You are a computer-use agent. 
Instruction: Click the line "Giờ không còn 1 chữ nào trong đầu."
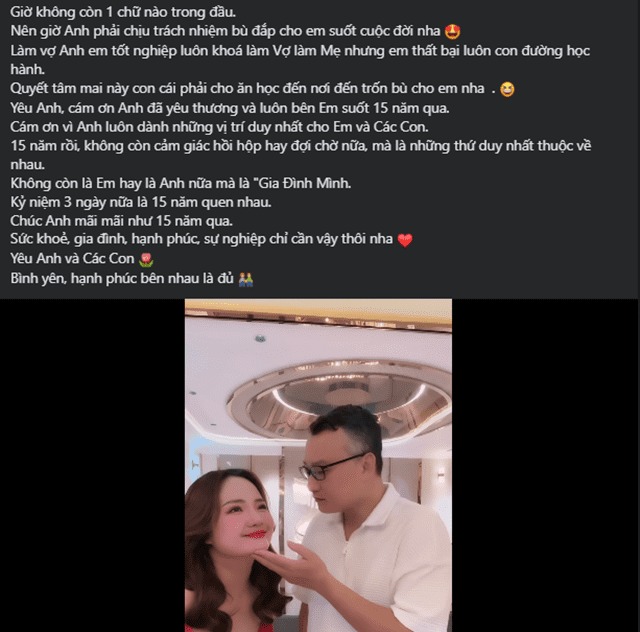click(123, 12)
